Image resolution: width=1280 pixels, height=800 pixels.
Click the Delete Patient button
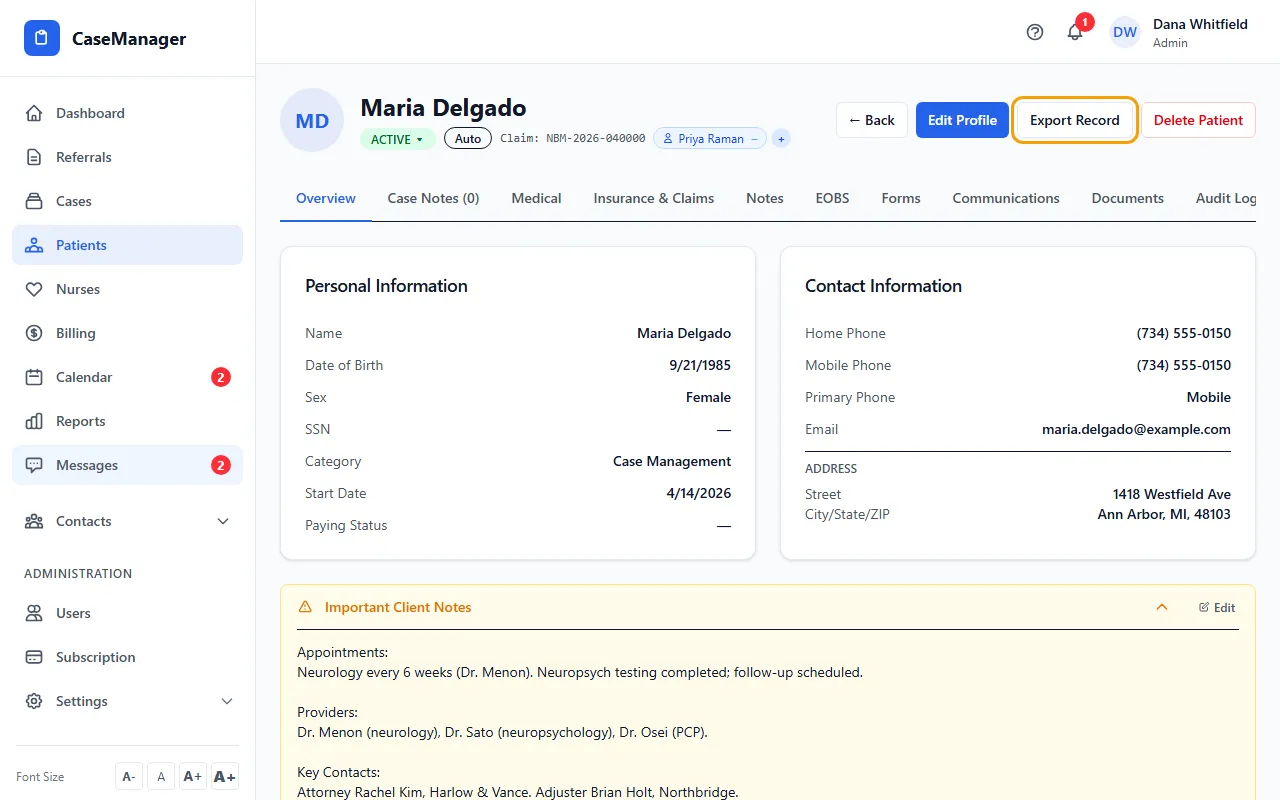(x=1198, y=120)
